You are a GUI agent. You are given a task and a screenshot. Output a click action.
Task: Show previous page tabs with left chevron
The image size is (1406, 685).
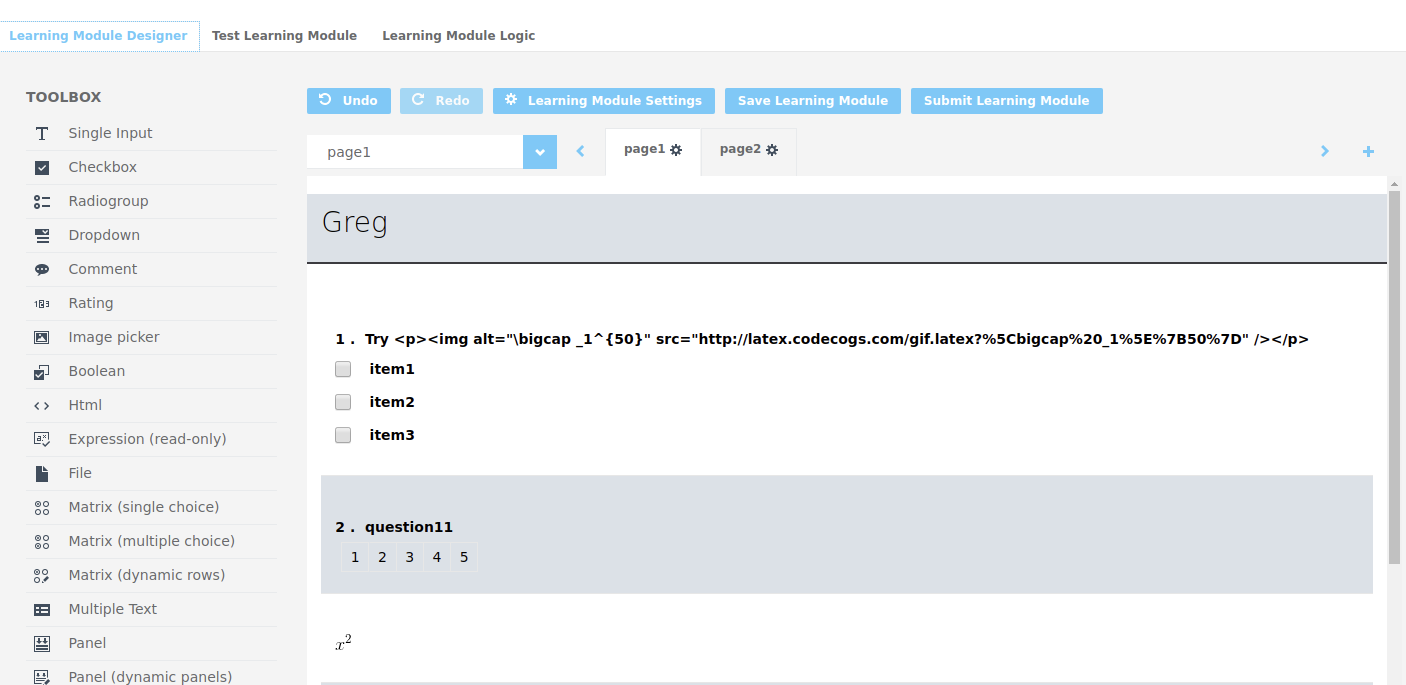[580, 152]
